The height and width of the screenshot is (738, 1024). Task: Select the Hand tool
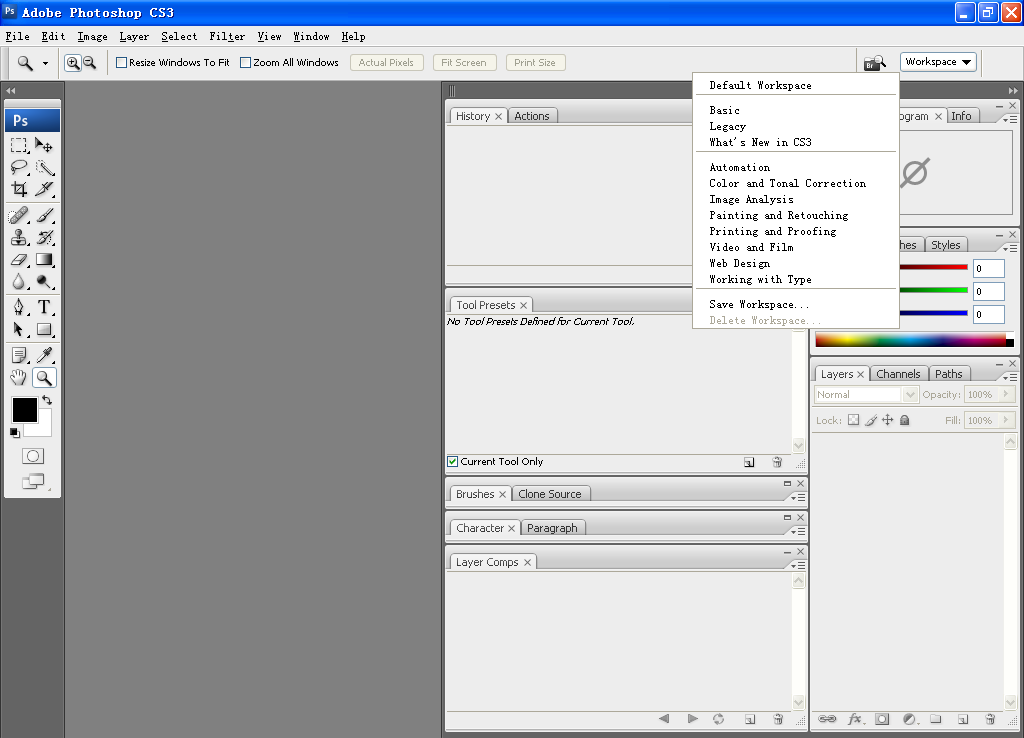19,377
